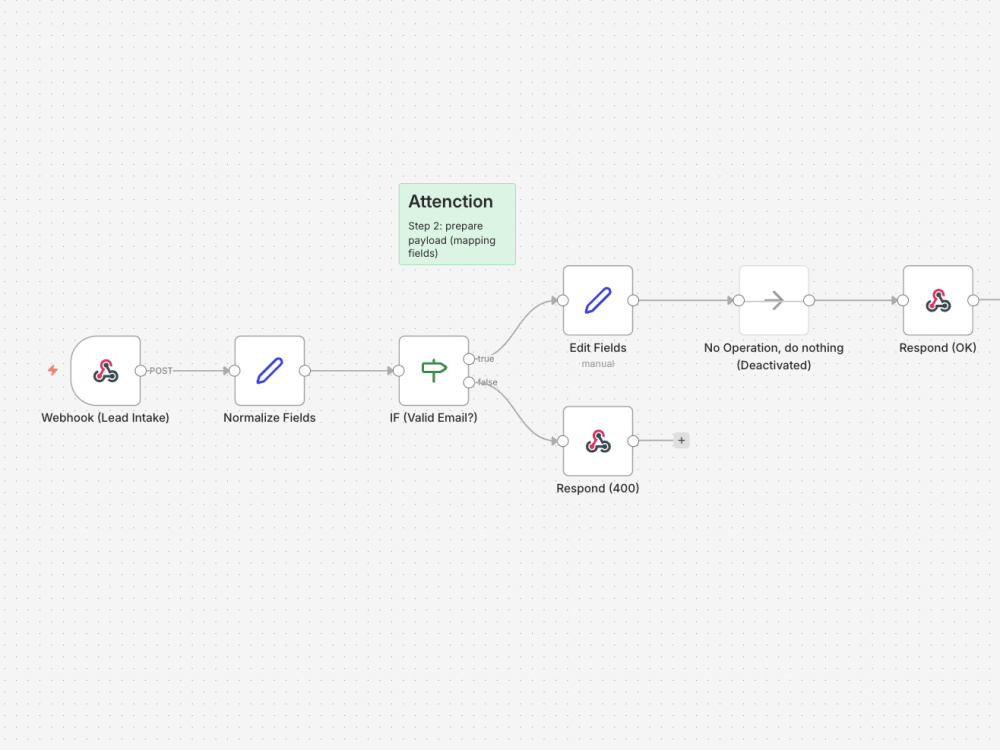
Task: Click the 'true' branch label
Action: click(x=486, y=359)
